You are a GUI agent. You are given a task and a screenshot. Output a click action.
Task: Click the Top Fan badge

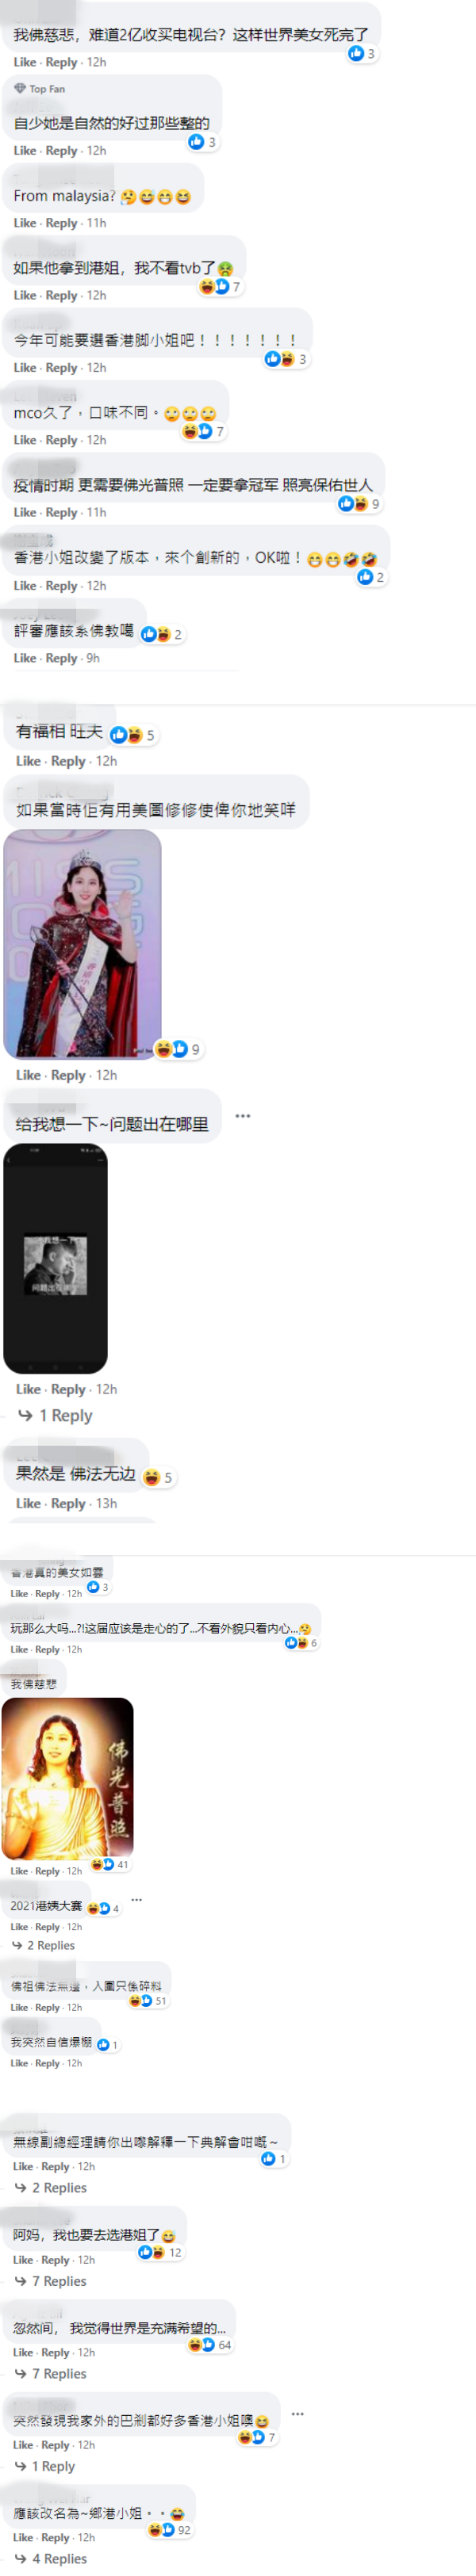point(40,89)
